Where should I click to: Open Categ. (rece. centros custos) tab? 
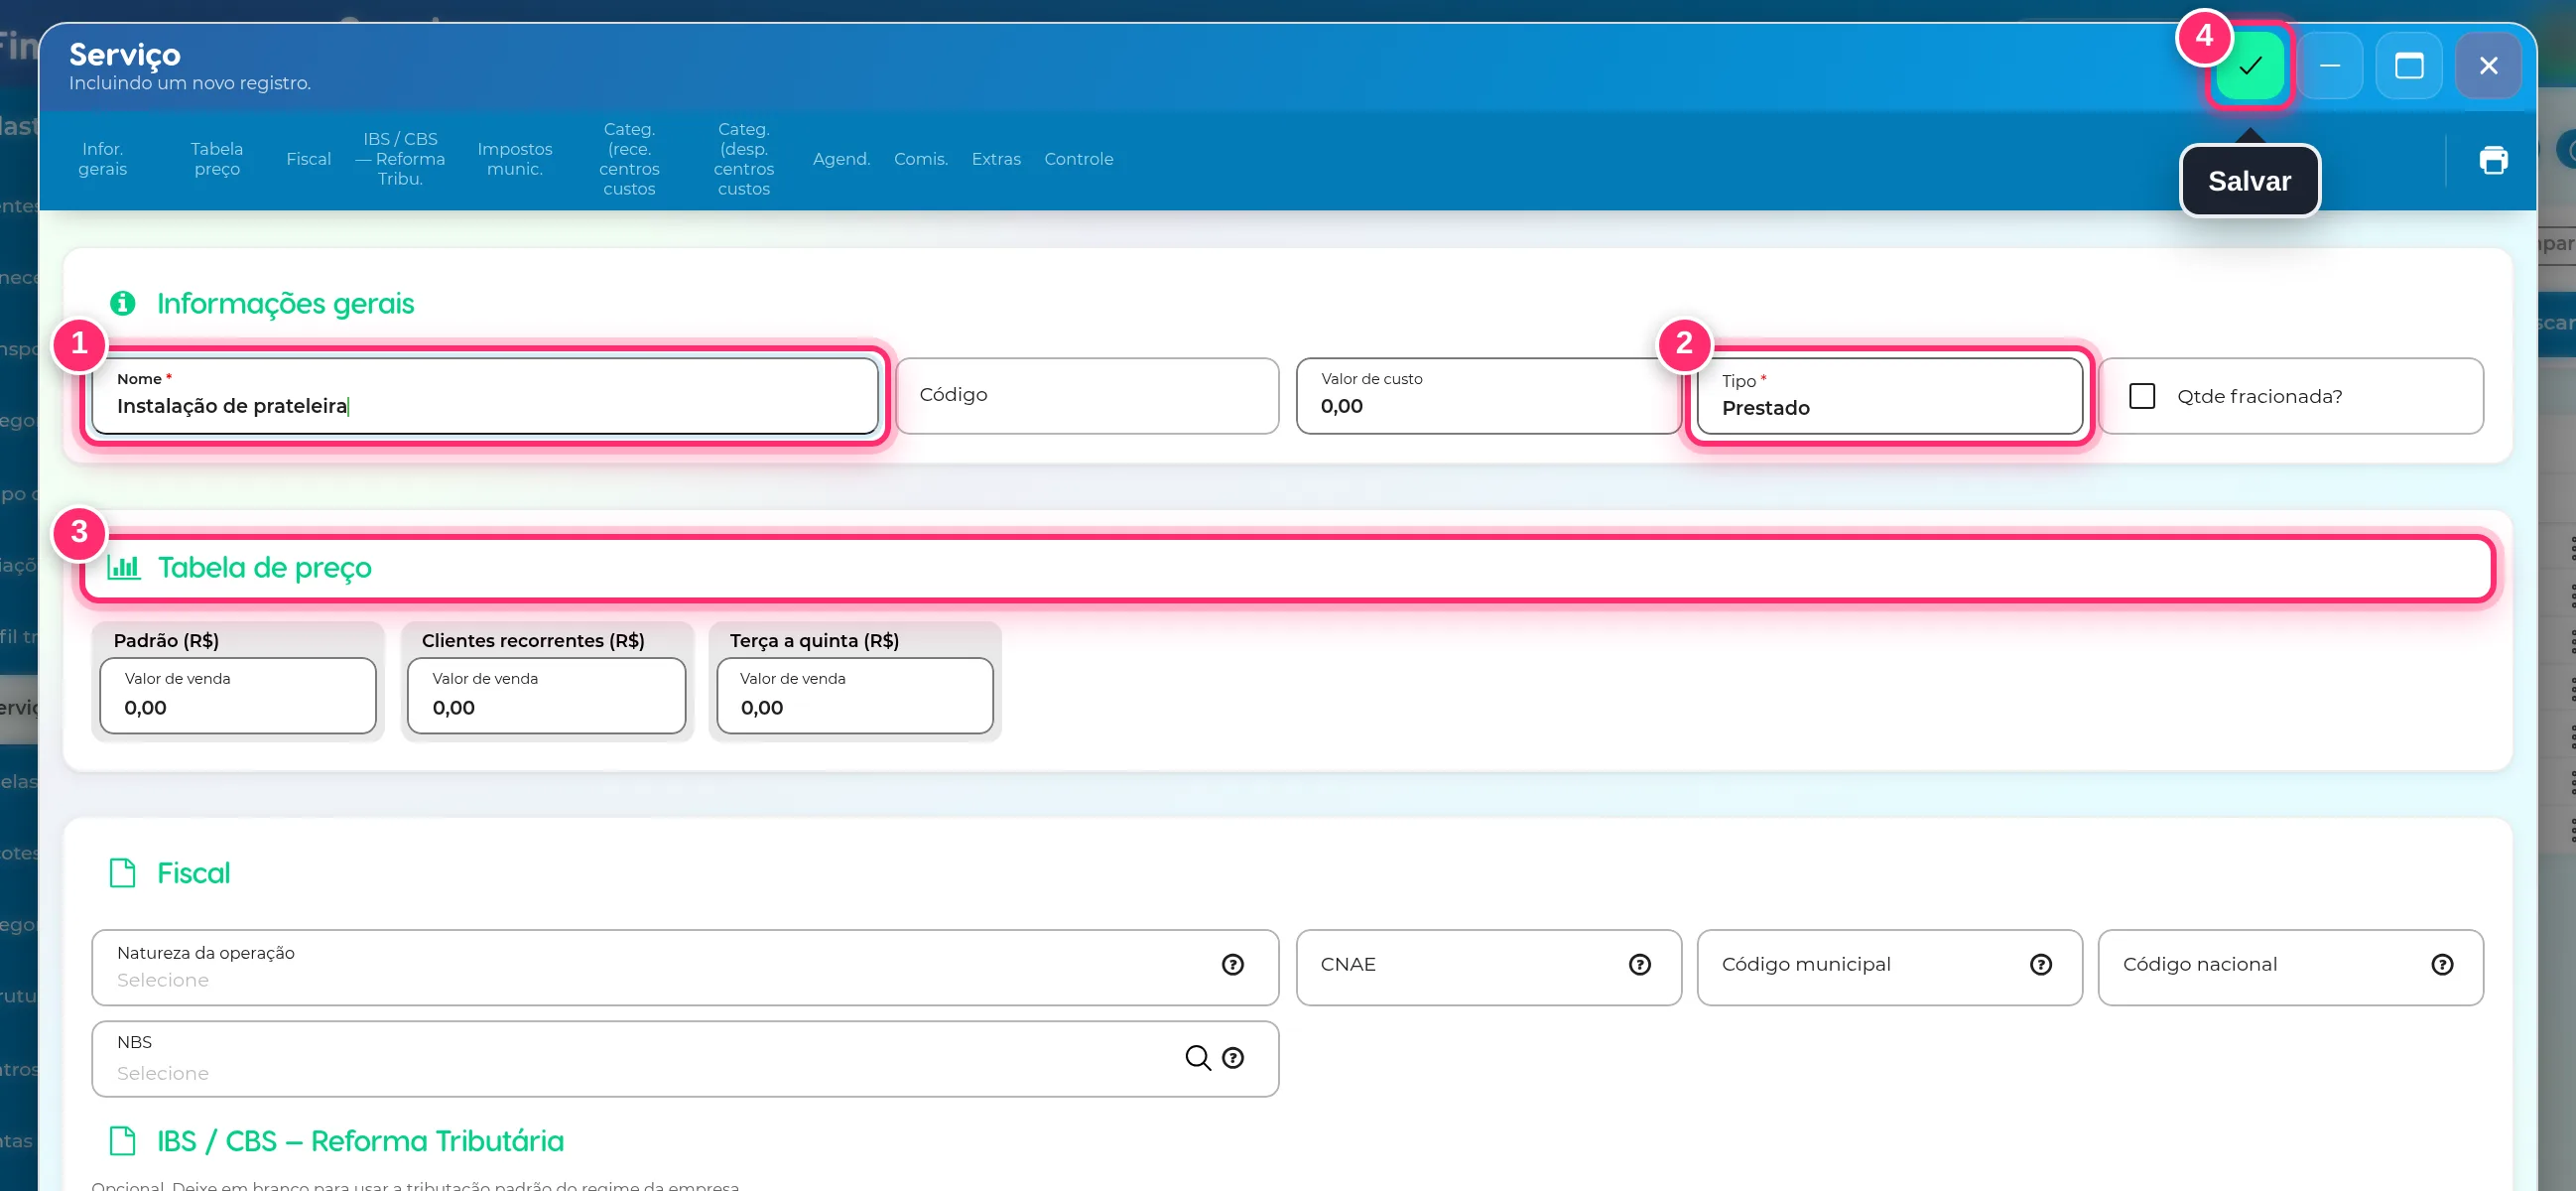pyautogui.click(x=629, y=159)
